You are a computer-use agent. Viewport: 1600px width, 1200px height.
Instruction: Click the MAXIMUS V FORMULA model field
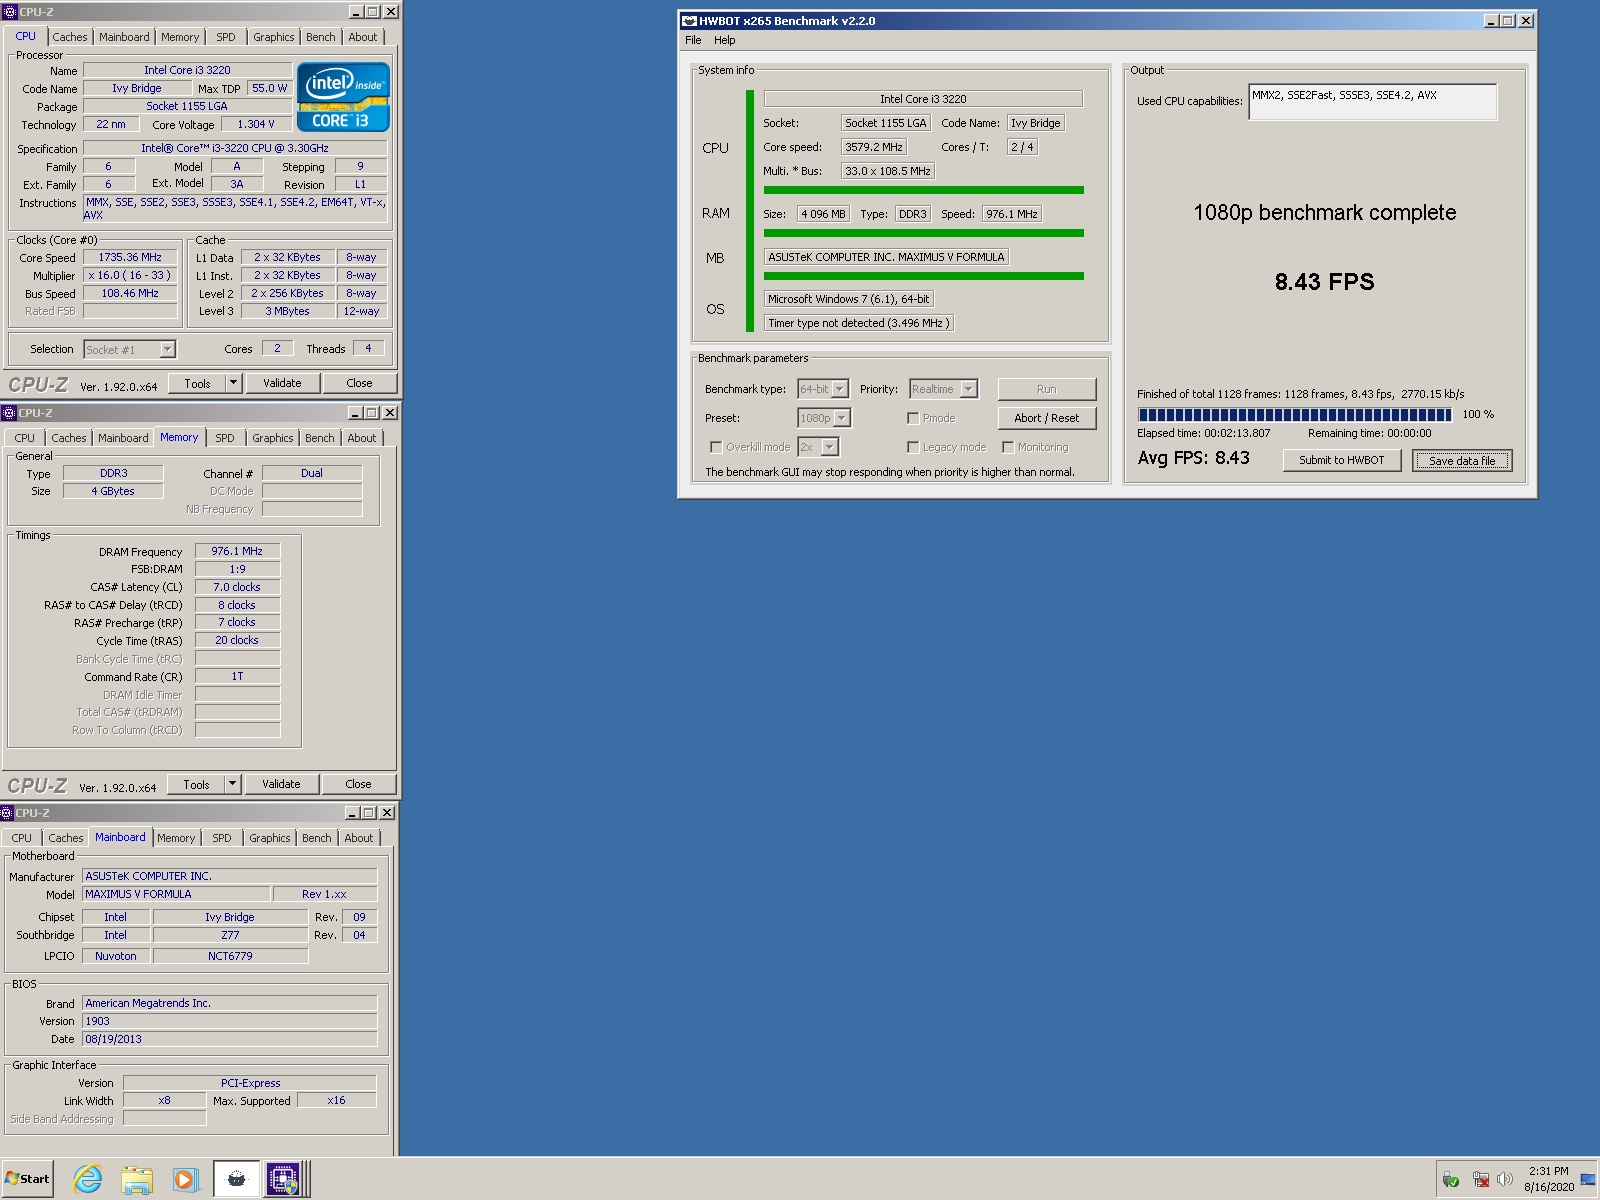(175, 894)
